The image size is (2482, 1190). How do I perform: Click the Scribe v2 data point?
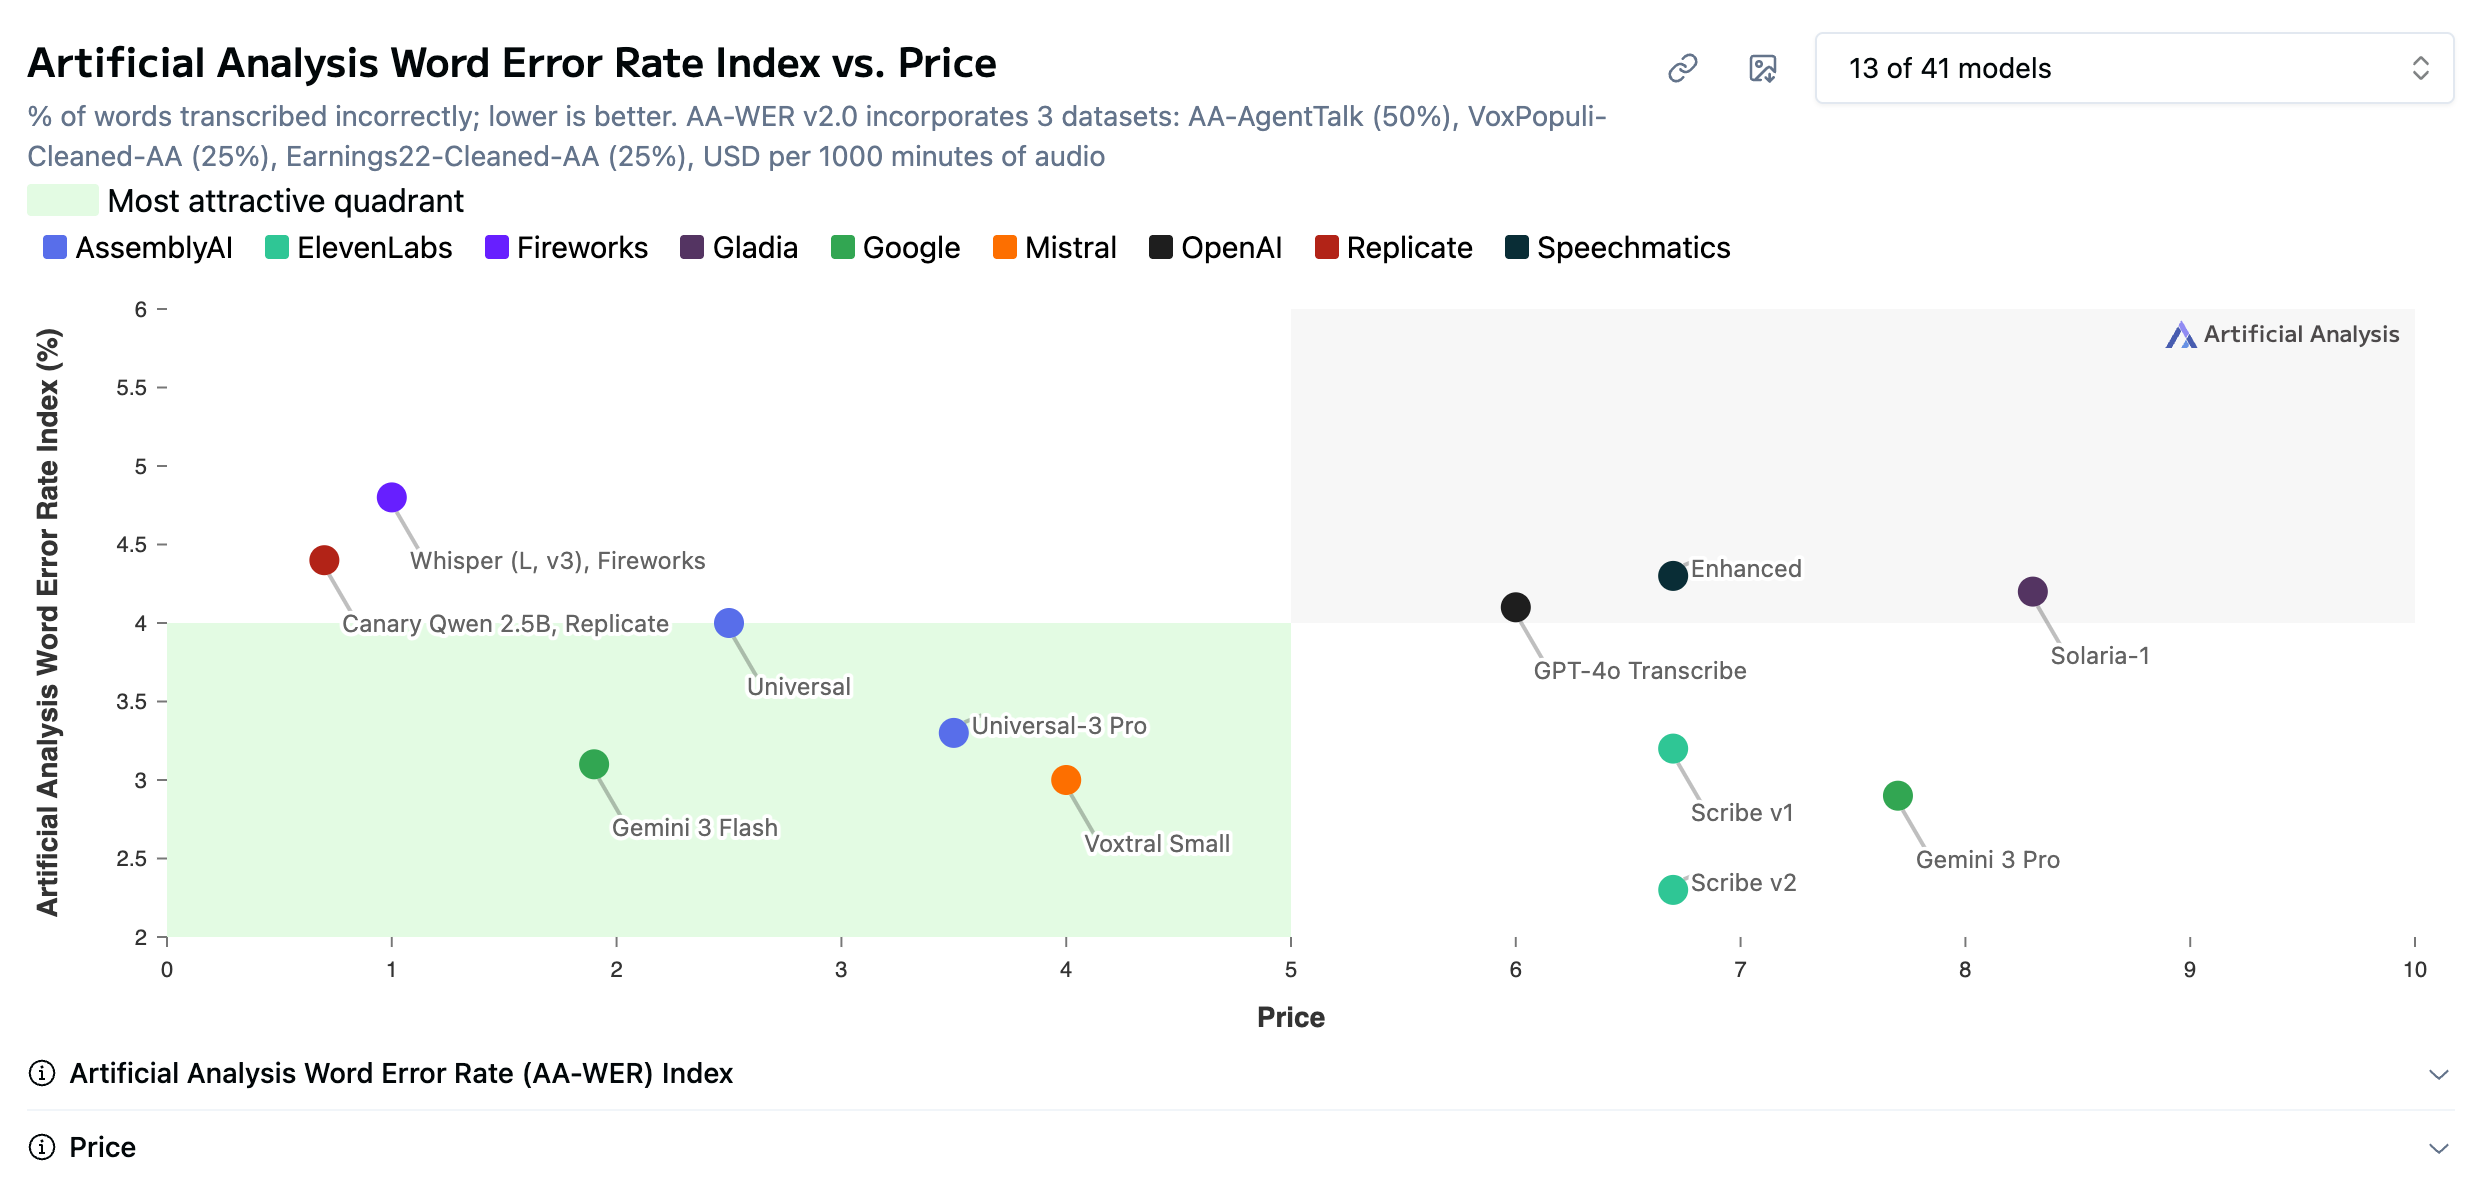point(1672,889)
